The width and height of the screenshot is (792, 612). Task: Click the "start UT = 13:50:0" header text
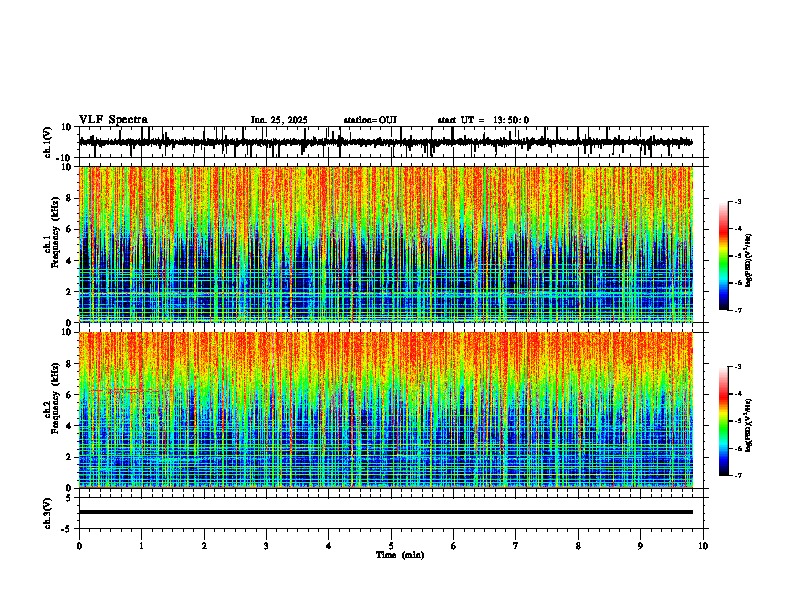pos(483,120)
